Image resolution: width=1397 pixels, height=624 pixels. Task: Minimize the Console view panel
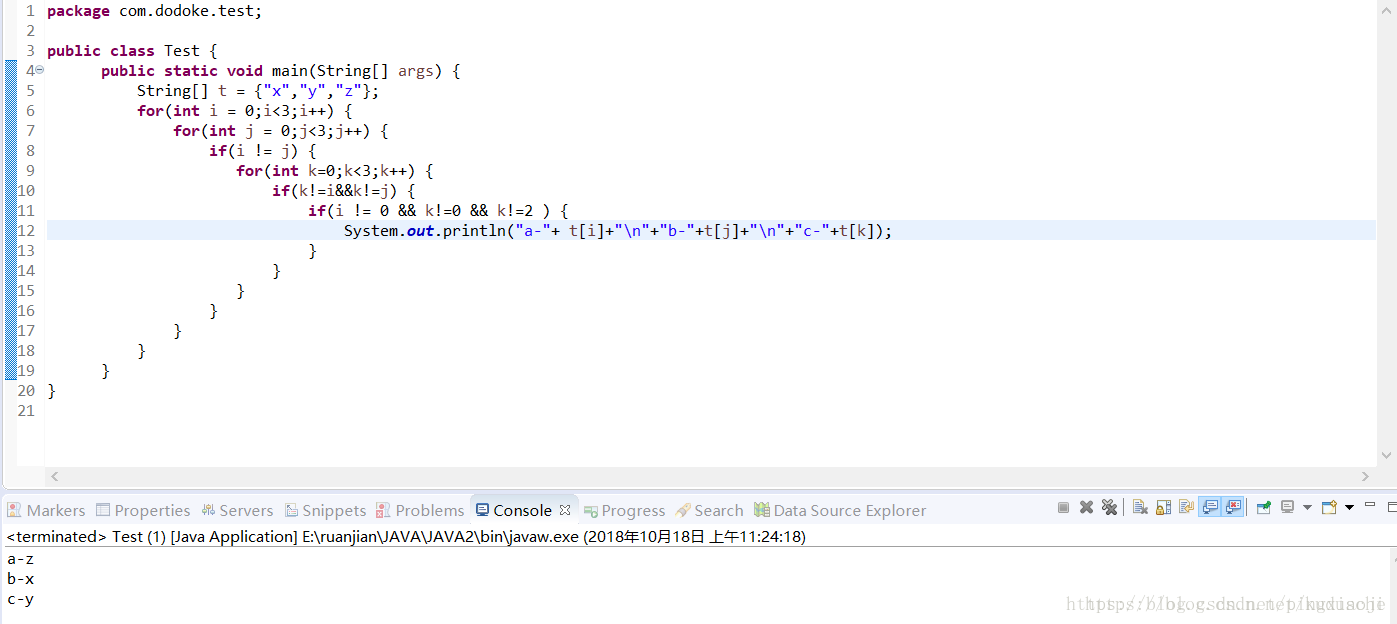point(1370,505)
